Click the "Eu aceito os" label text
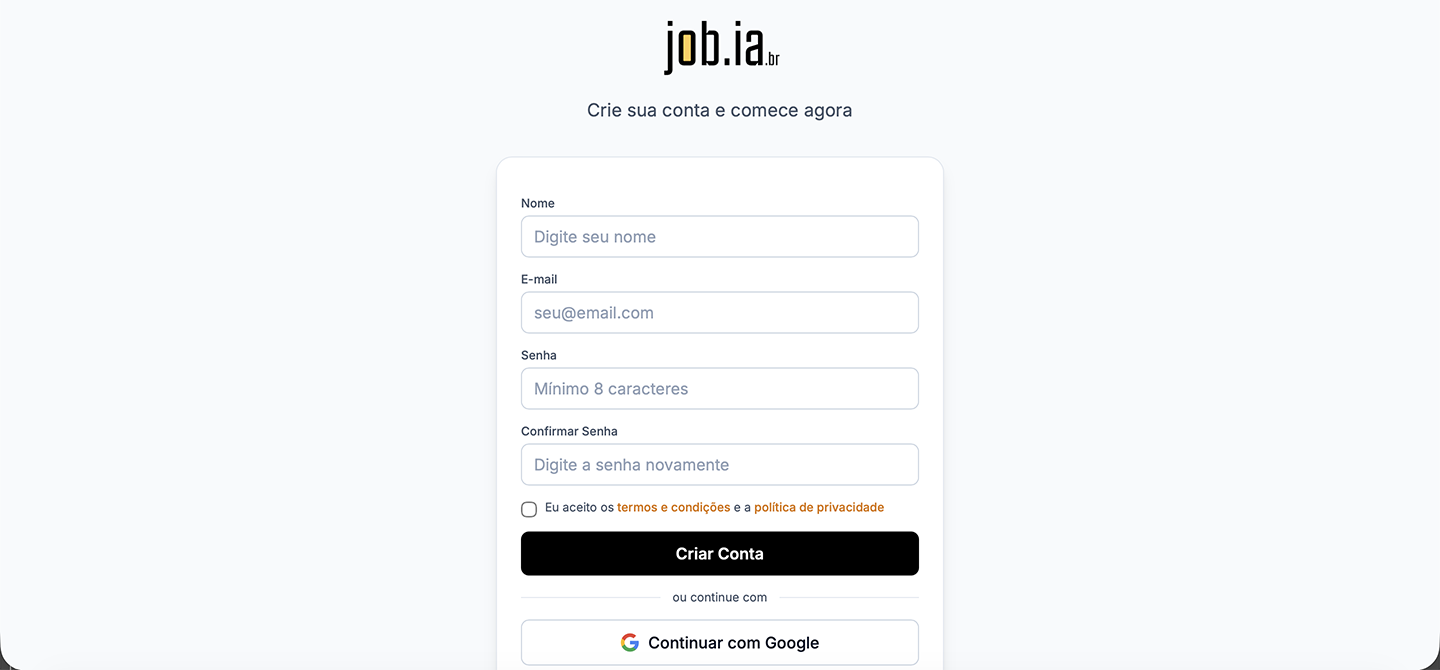Screen dimensions: 1440x670 tap(579, 508)
